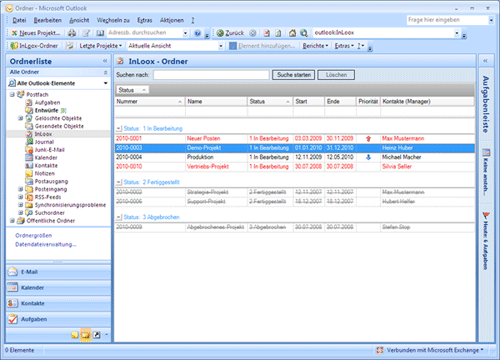Collapse the Status 2 Fertiggestellt group
500x360 pixels.
119,182
